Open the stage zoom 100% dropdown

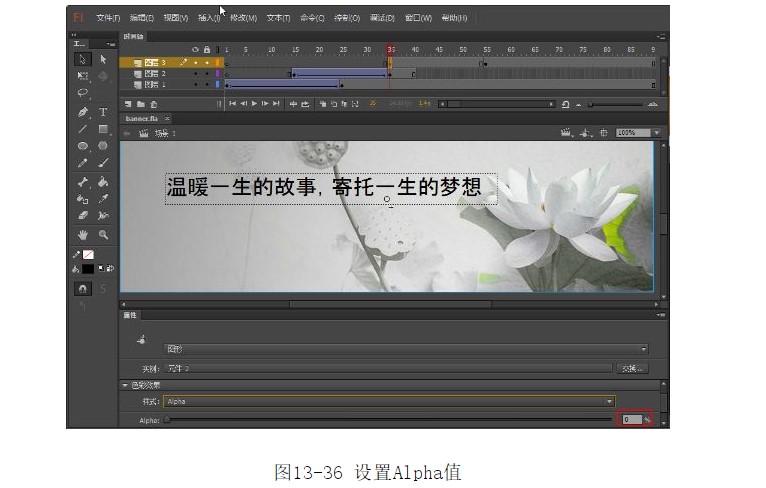(638, 132)
